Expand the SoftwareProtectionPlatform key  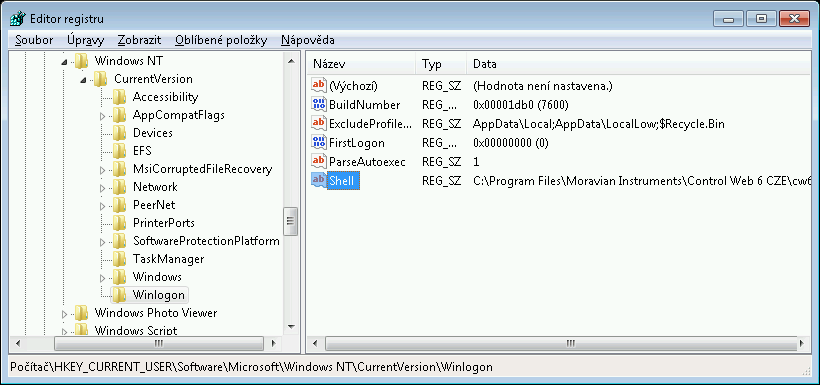point(102,242)
